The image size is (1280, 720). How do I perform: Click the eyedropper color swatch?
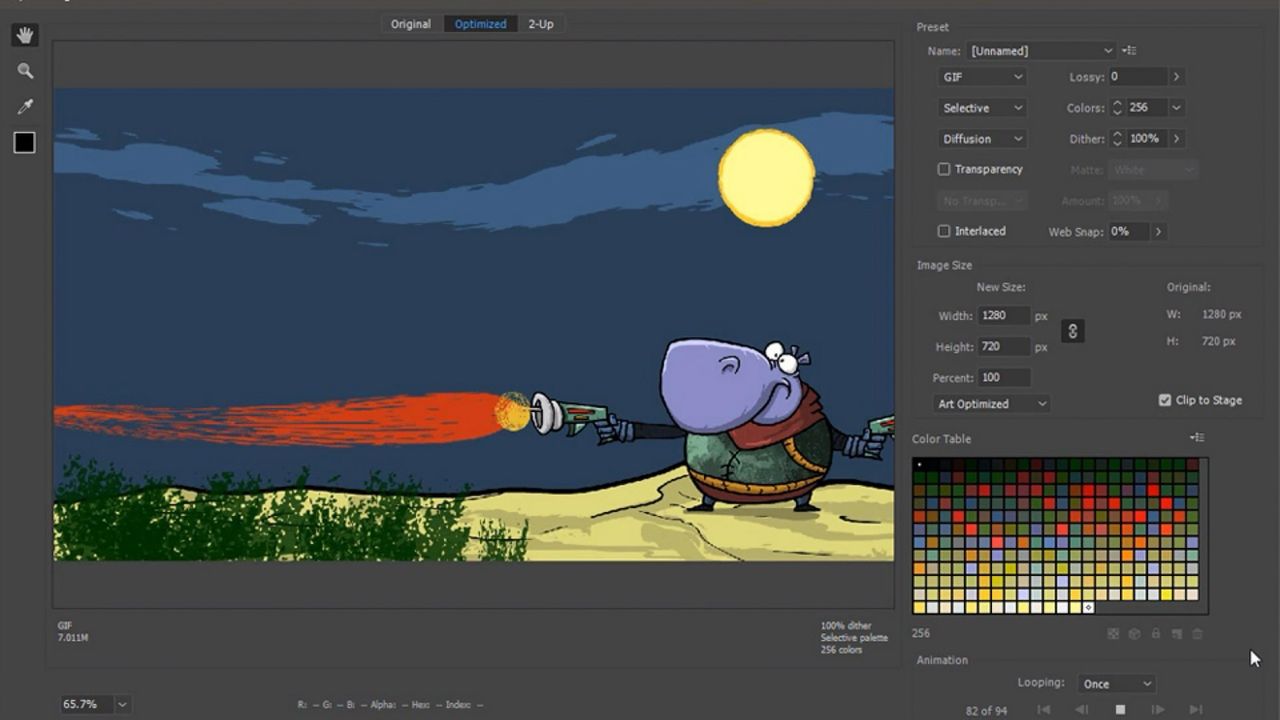tap(24, 142)
